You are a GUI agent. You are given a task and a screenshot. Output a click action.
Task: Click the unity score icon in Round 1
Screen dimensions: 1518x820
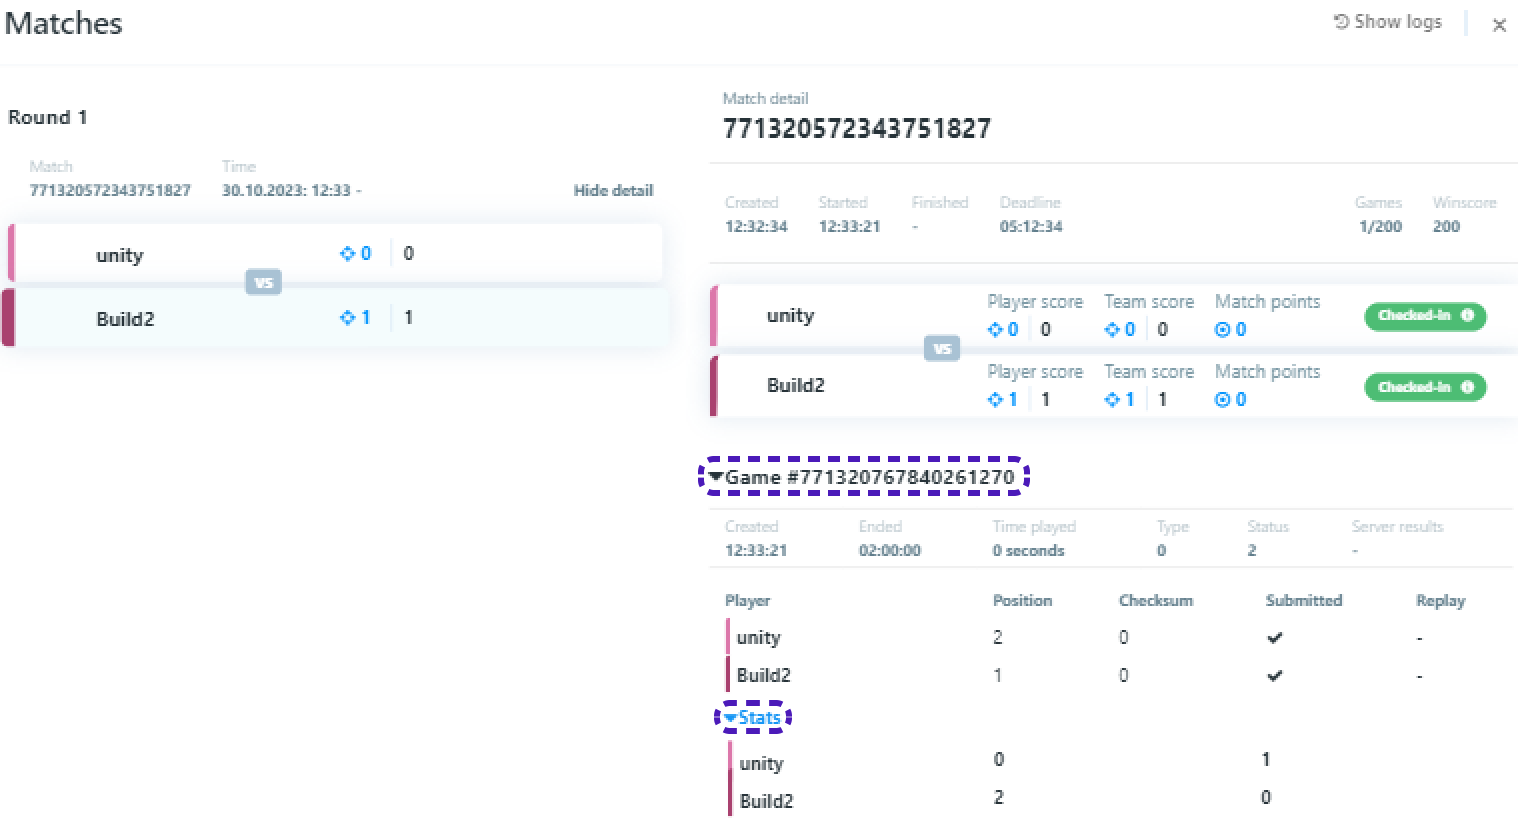(348, 254)
